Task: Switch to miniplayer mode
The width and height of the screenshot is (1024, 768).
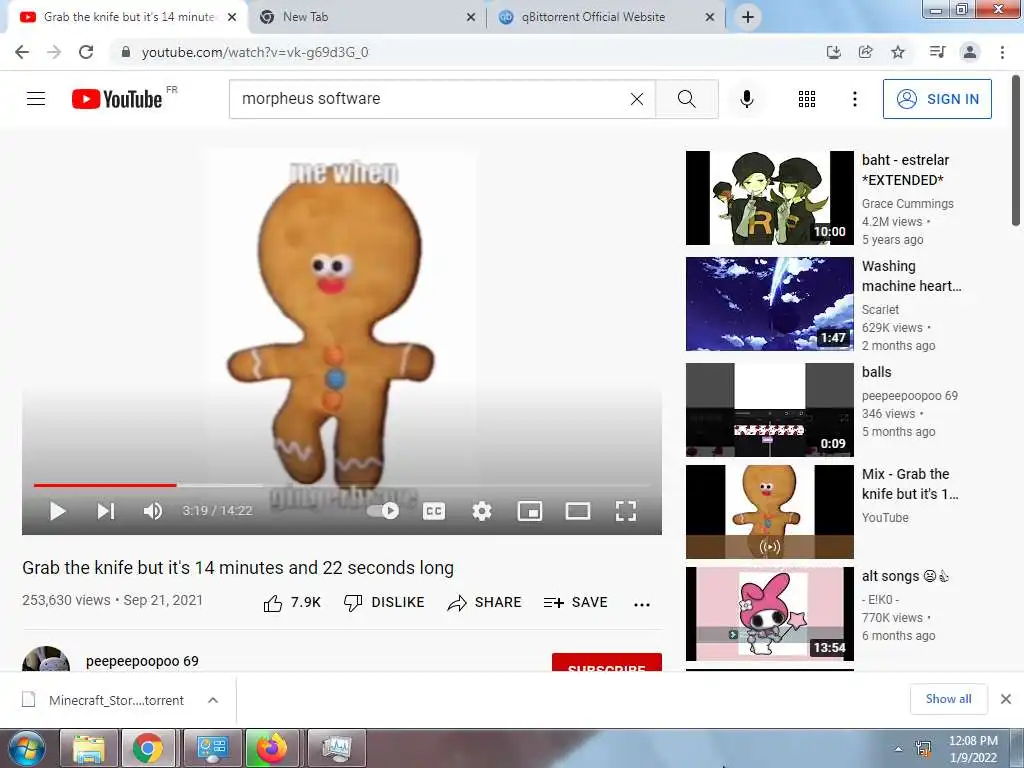Action: [530, 511]
